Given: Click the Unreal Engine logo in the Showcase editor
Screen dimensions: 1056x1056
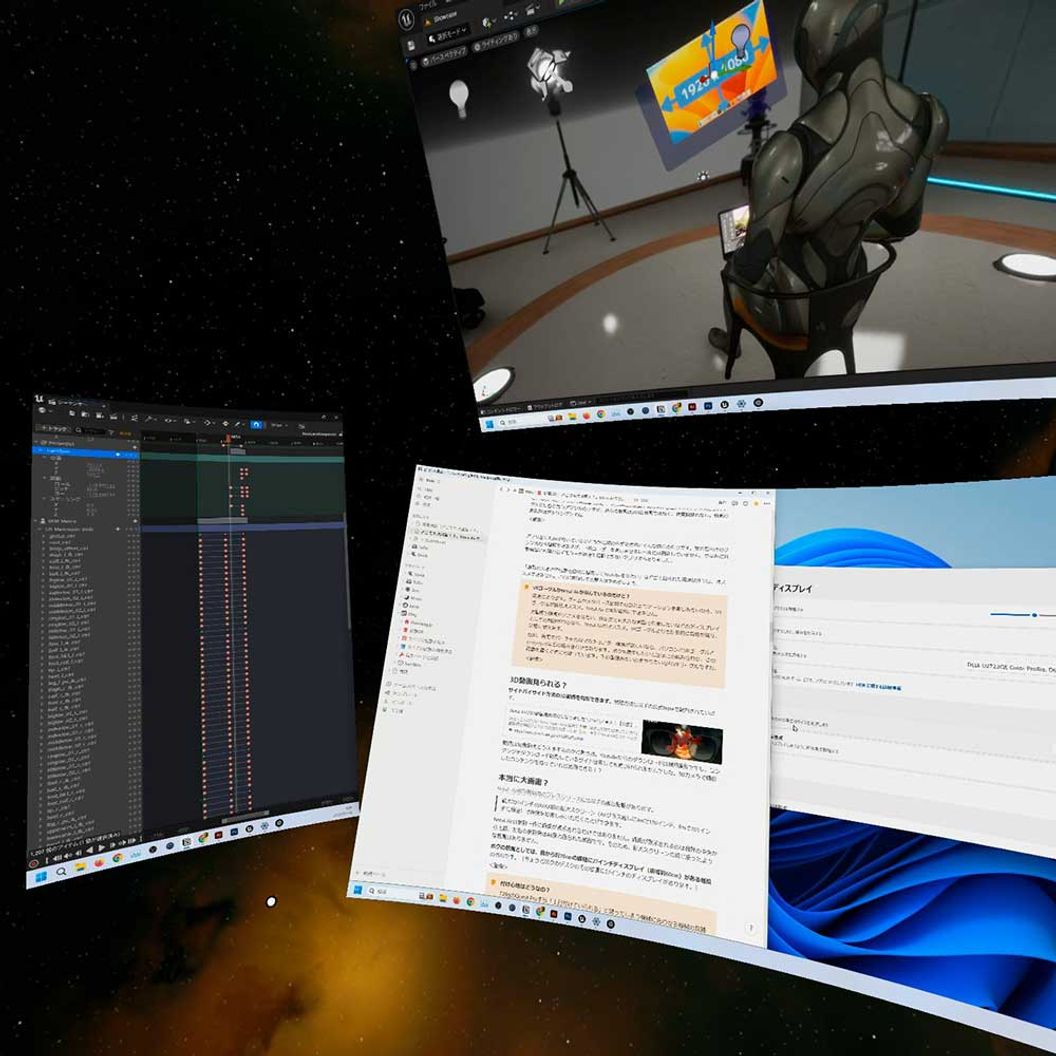Looking at the screenshot, I should click(407, 20).
